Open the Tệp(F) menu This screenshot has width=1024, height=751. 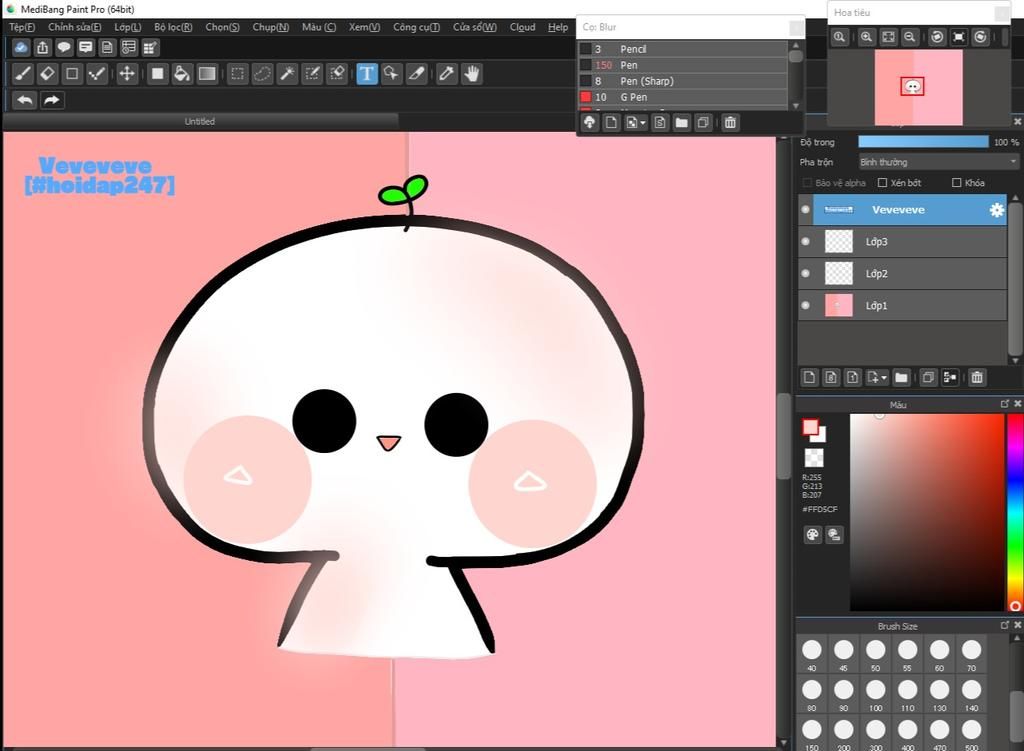(x=22, y=27)
